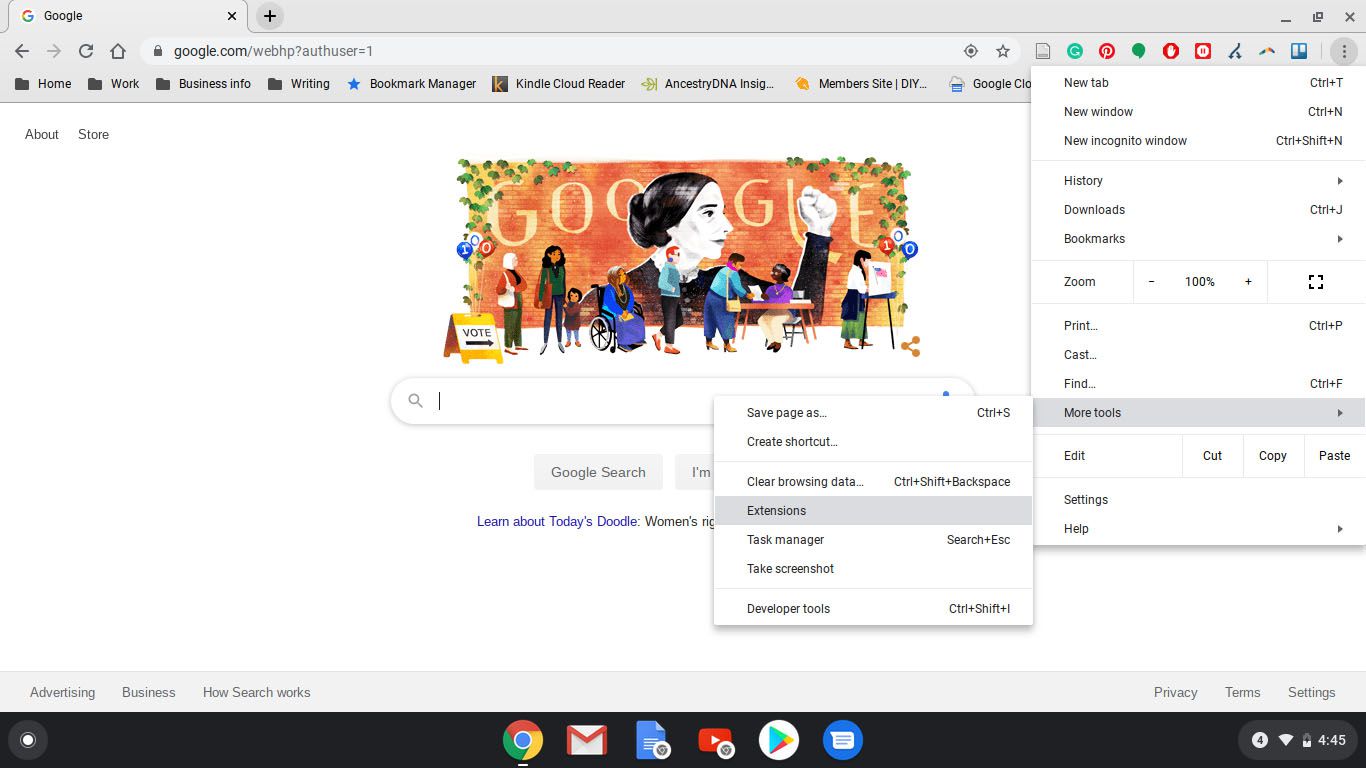
Task: Click the launcher circle button
Action: (28, 740)
